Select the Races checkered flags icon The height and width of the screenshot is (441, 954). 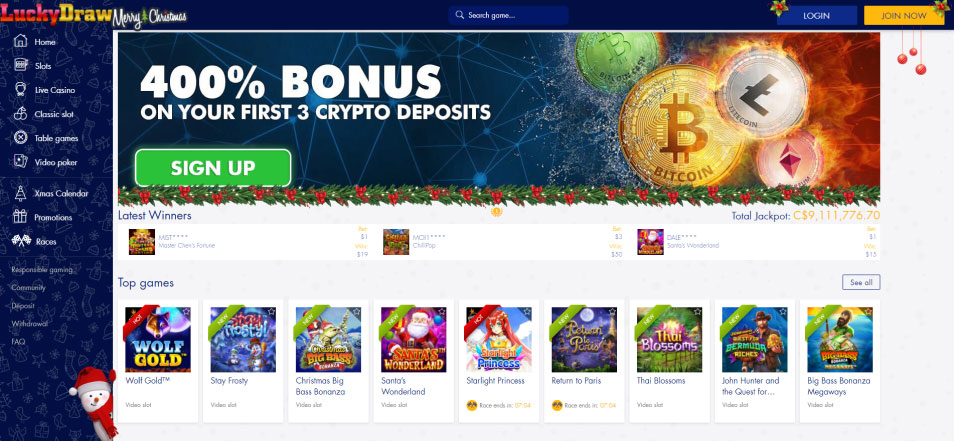click(x=21, y=241)
